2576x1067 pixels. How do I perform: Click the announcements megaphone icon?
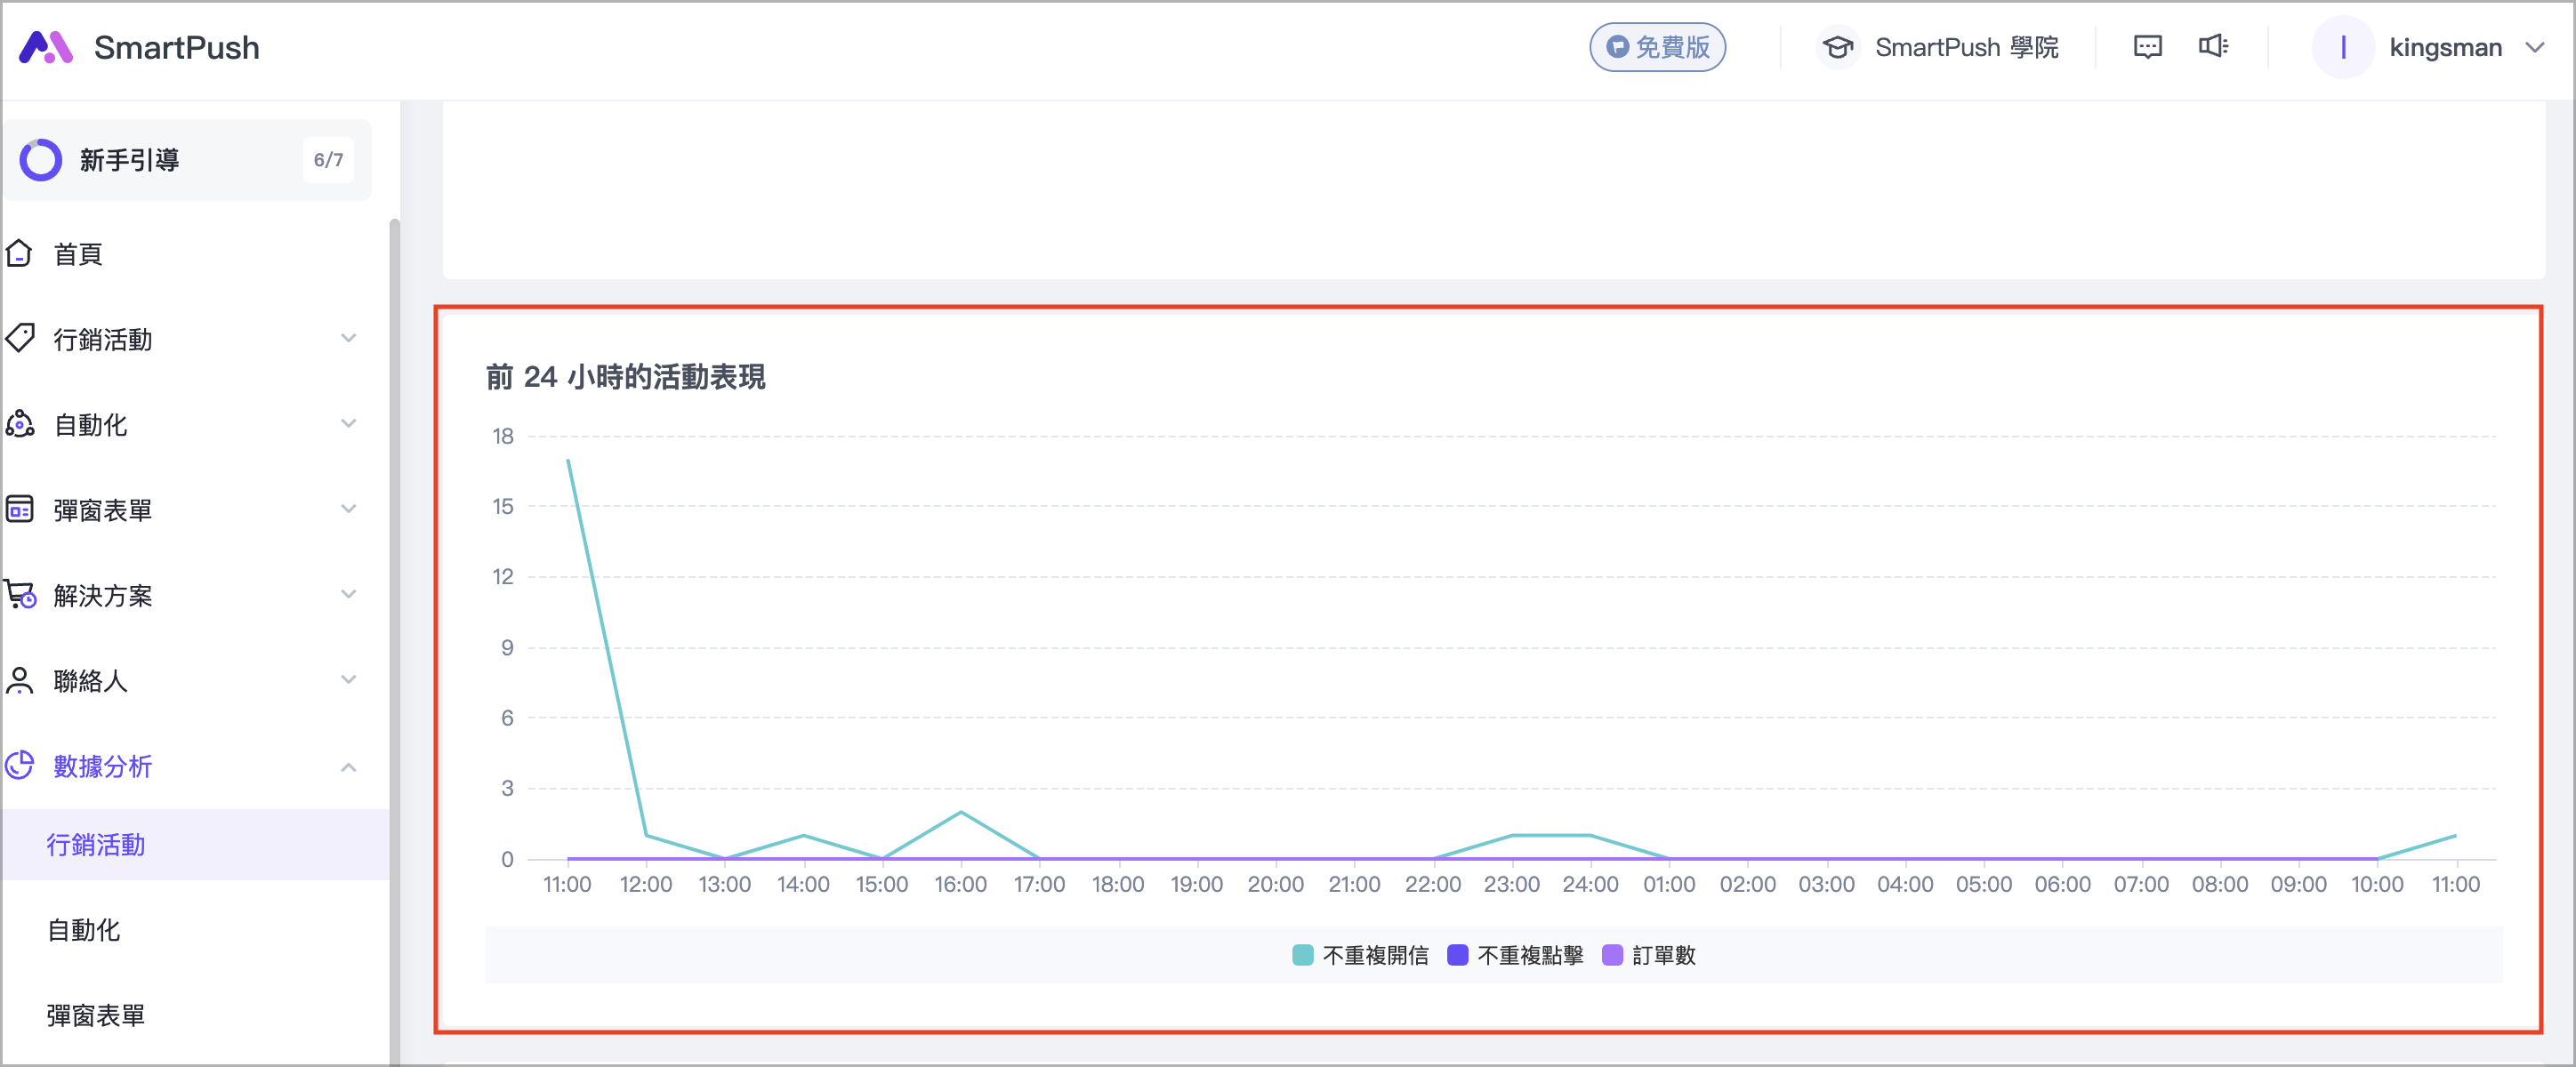point(2212,47)
